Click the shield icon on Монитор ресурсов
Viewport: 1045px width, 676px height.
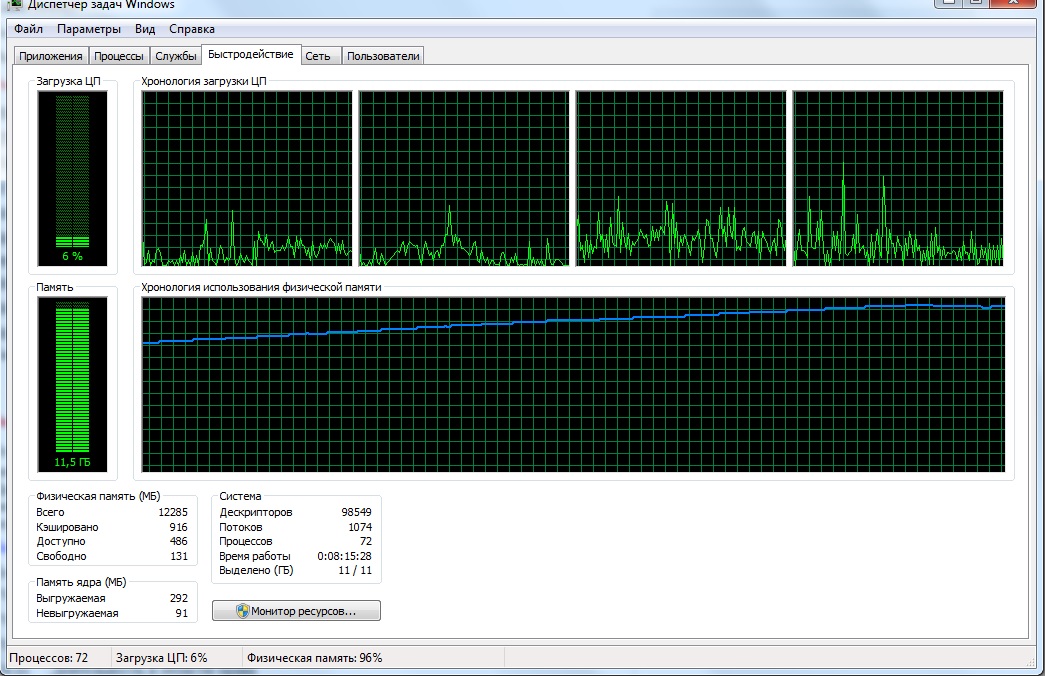point(243,611)
